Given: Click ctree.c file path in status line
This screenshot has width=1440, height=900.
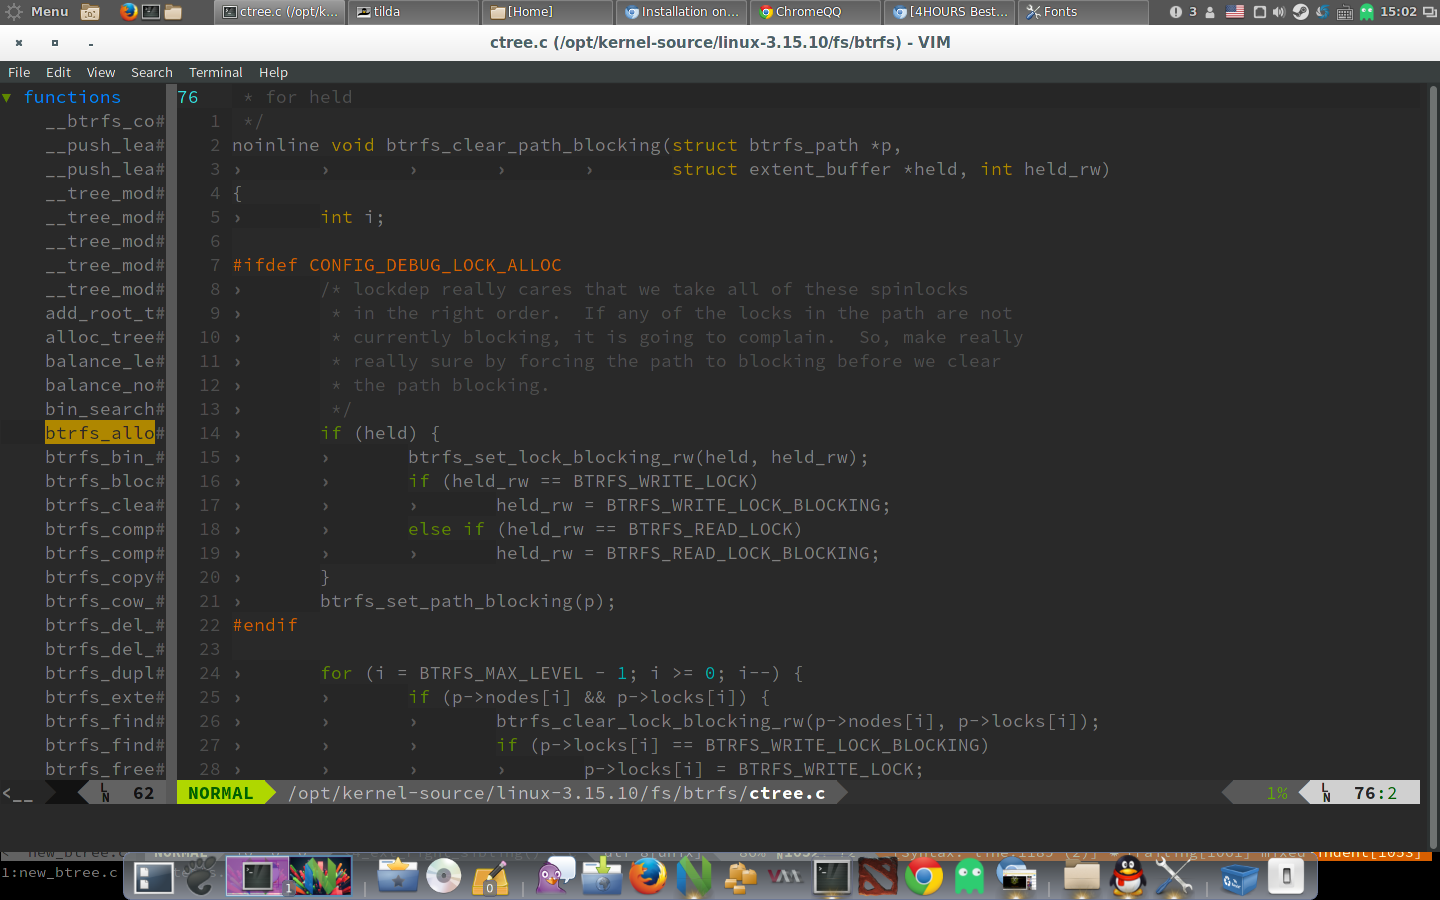Looking at the screenshot, I should (557, 793).
